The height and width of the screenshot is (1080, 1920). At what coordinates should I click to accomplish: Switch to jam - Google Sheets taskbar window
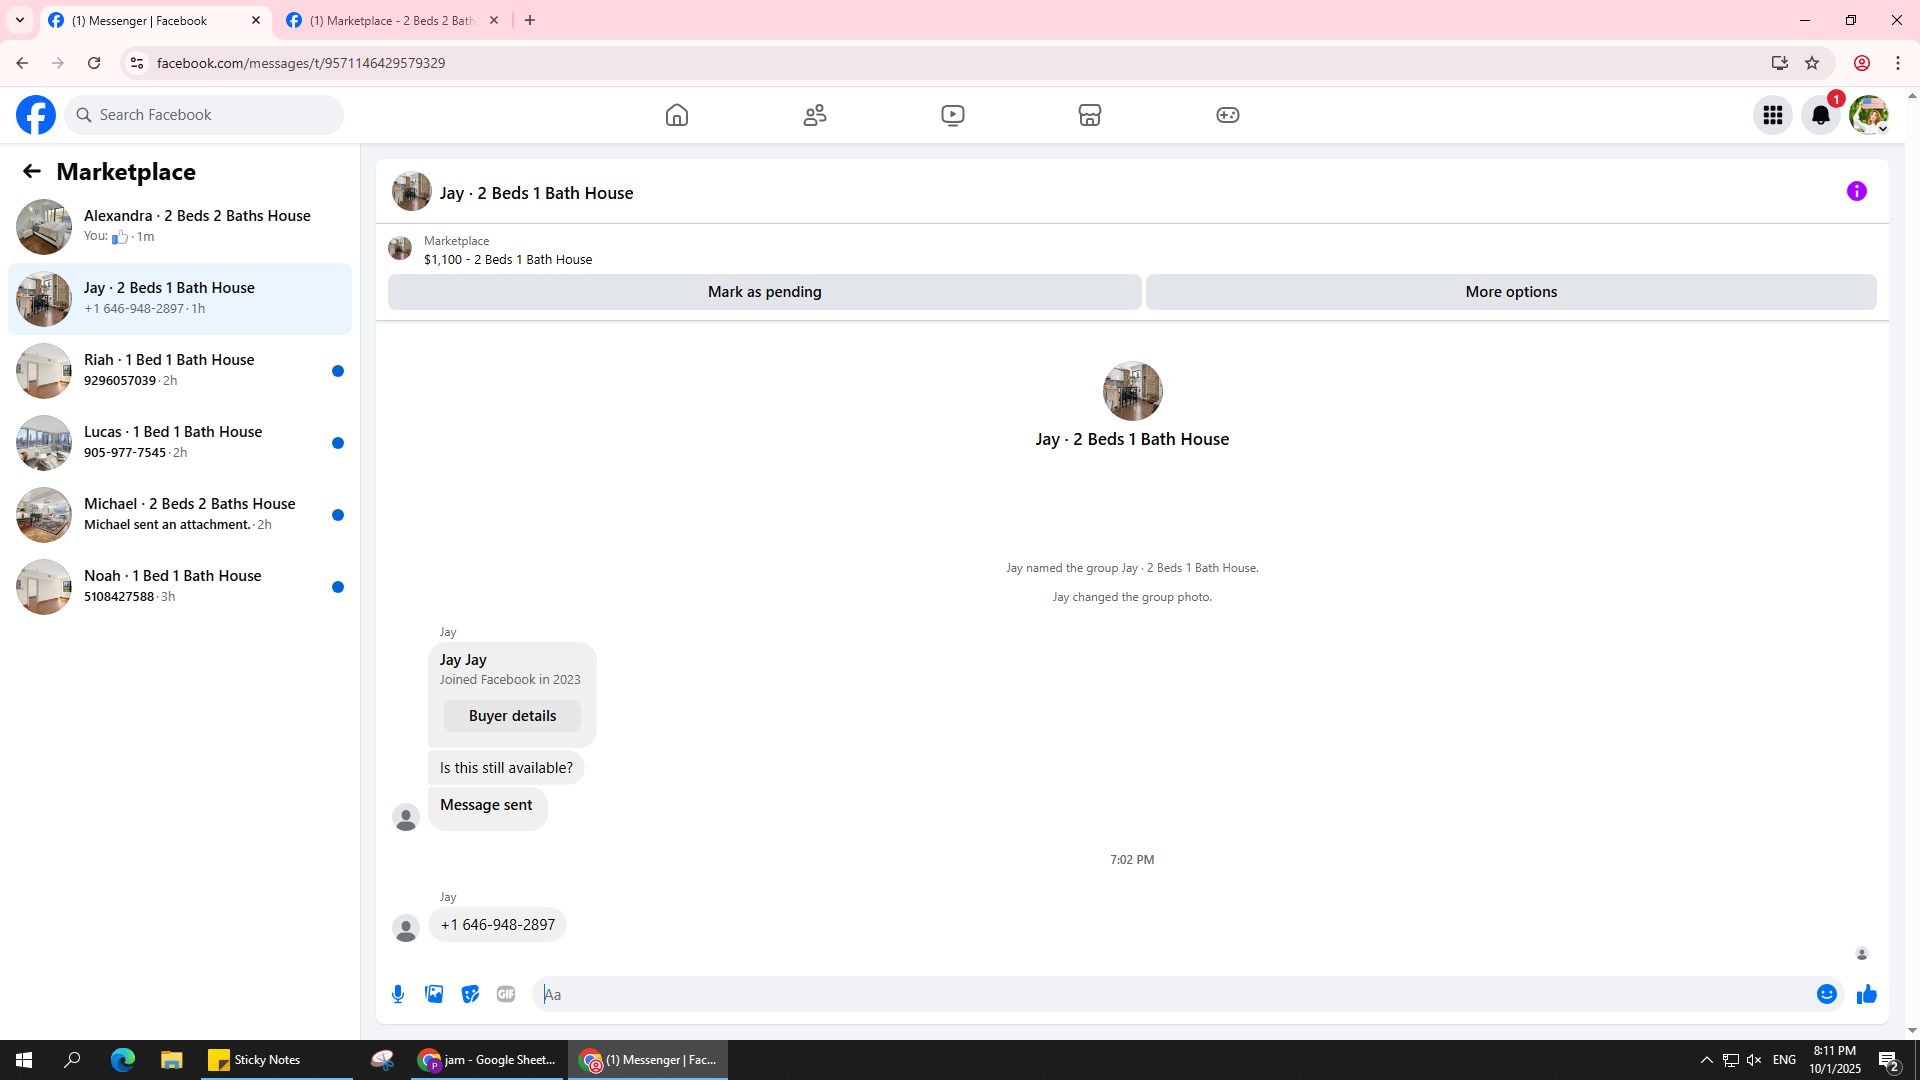488,1060
